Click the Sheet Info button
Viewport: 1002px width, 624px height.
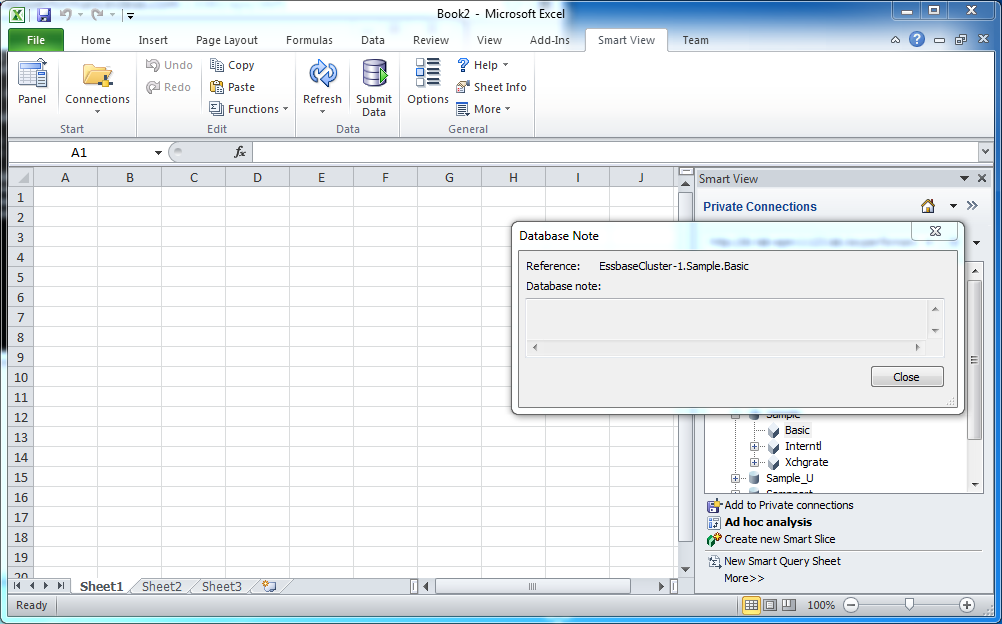(x=491, y=87)
